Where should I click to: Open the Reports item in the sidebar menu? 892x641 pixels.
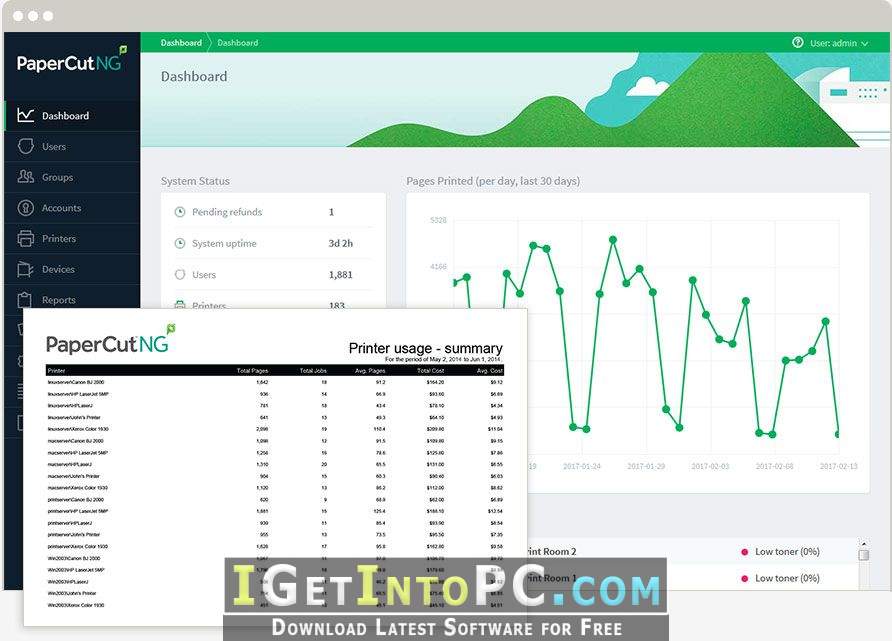[72, 300]
